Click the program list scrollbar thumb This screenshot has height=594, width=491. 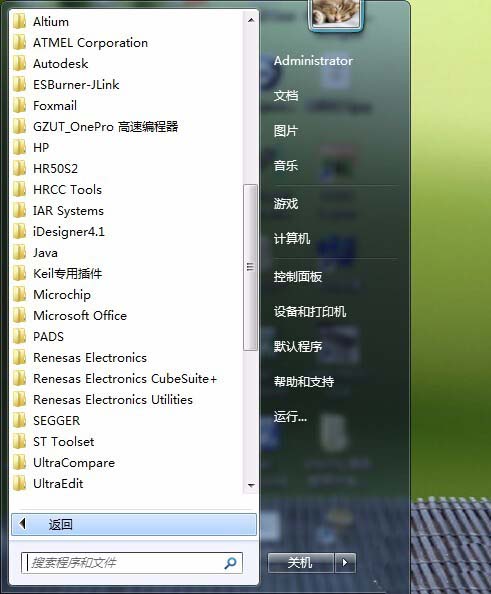(250, 267)
